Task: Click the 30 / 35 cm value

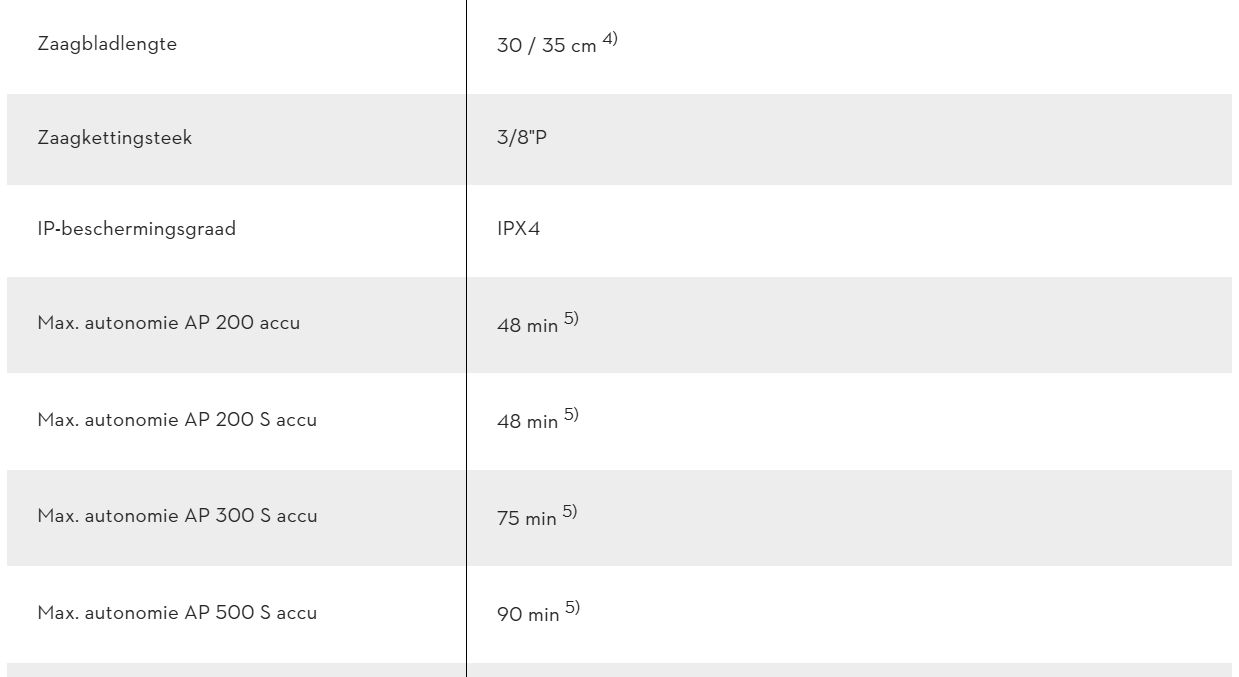Action: coord(546,47)
